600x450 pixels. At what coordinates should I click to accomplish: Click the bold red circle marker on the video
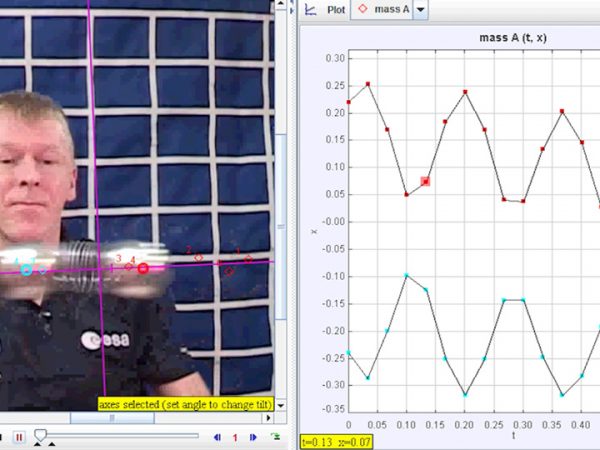click(x=143, y=268)
